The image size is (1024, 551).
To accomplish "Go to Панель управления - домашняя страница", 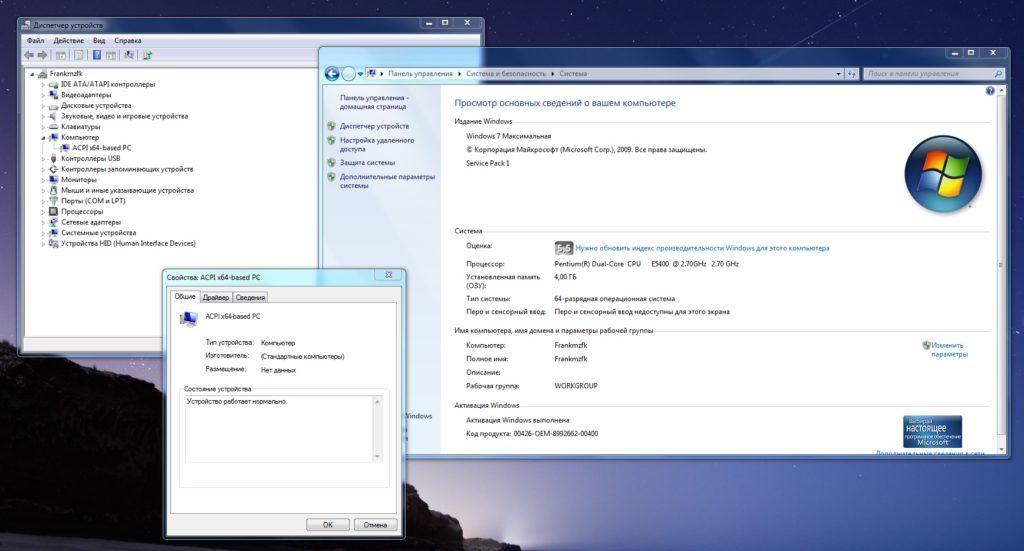I will 374,102.
